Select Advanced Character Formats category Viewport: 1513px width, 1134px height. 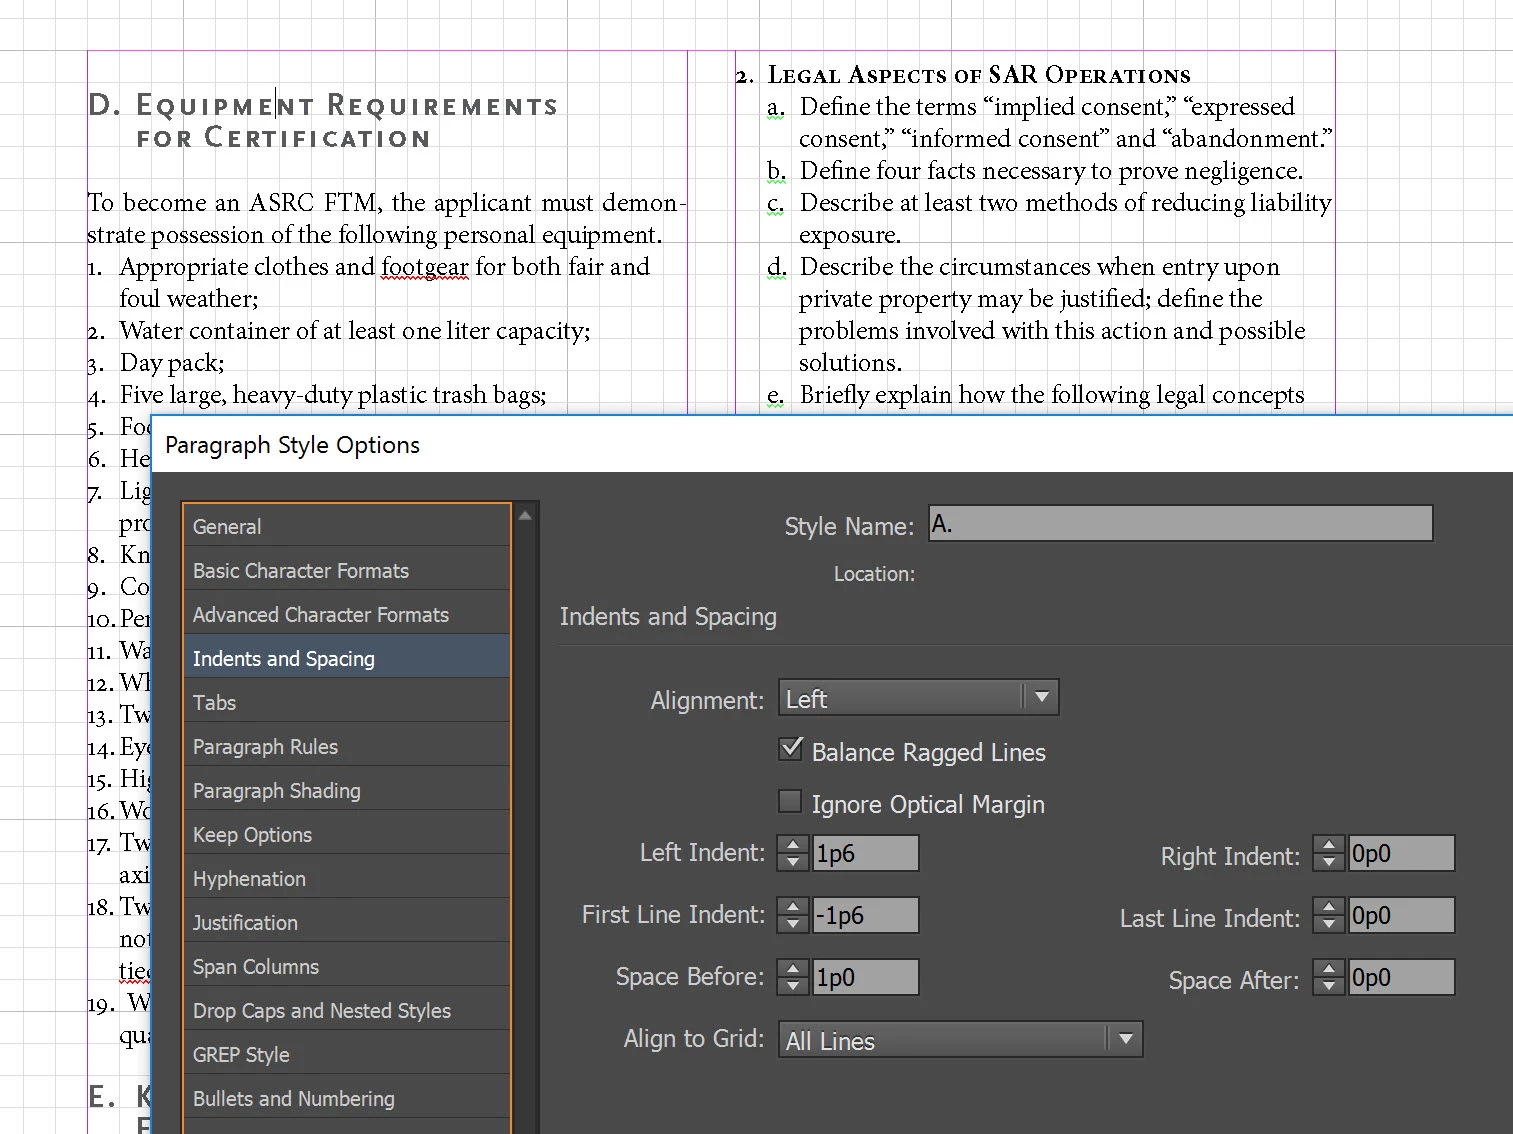347,614
